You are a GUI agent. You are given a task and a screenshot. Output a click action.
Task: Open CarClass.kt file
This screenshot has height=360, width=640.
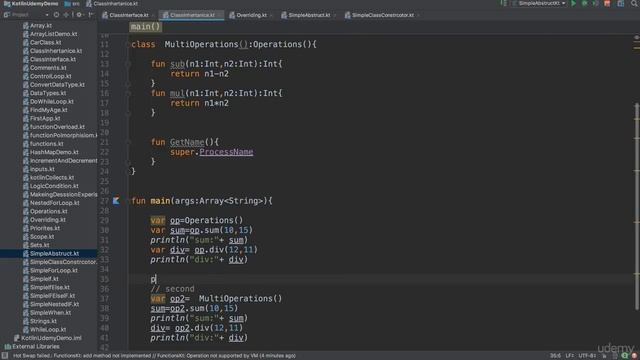[x=42, y=42]
